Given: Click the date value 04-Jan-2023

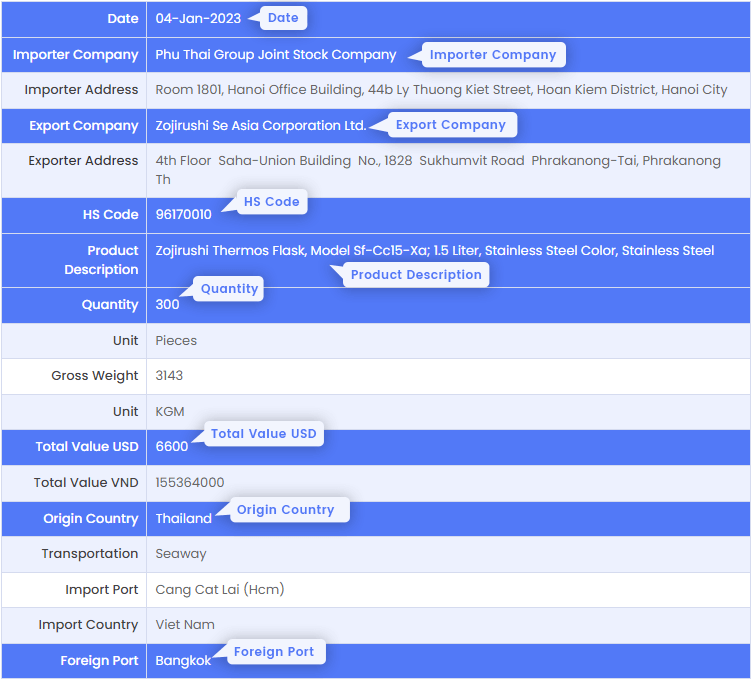Looking at the screenshot, I should click(x=198, y=19).
